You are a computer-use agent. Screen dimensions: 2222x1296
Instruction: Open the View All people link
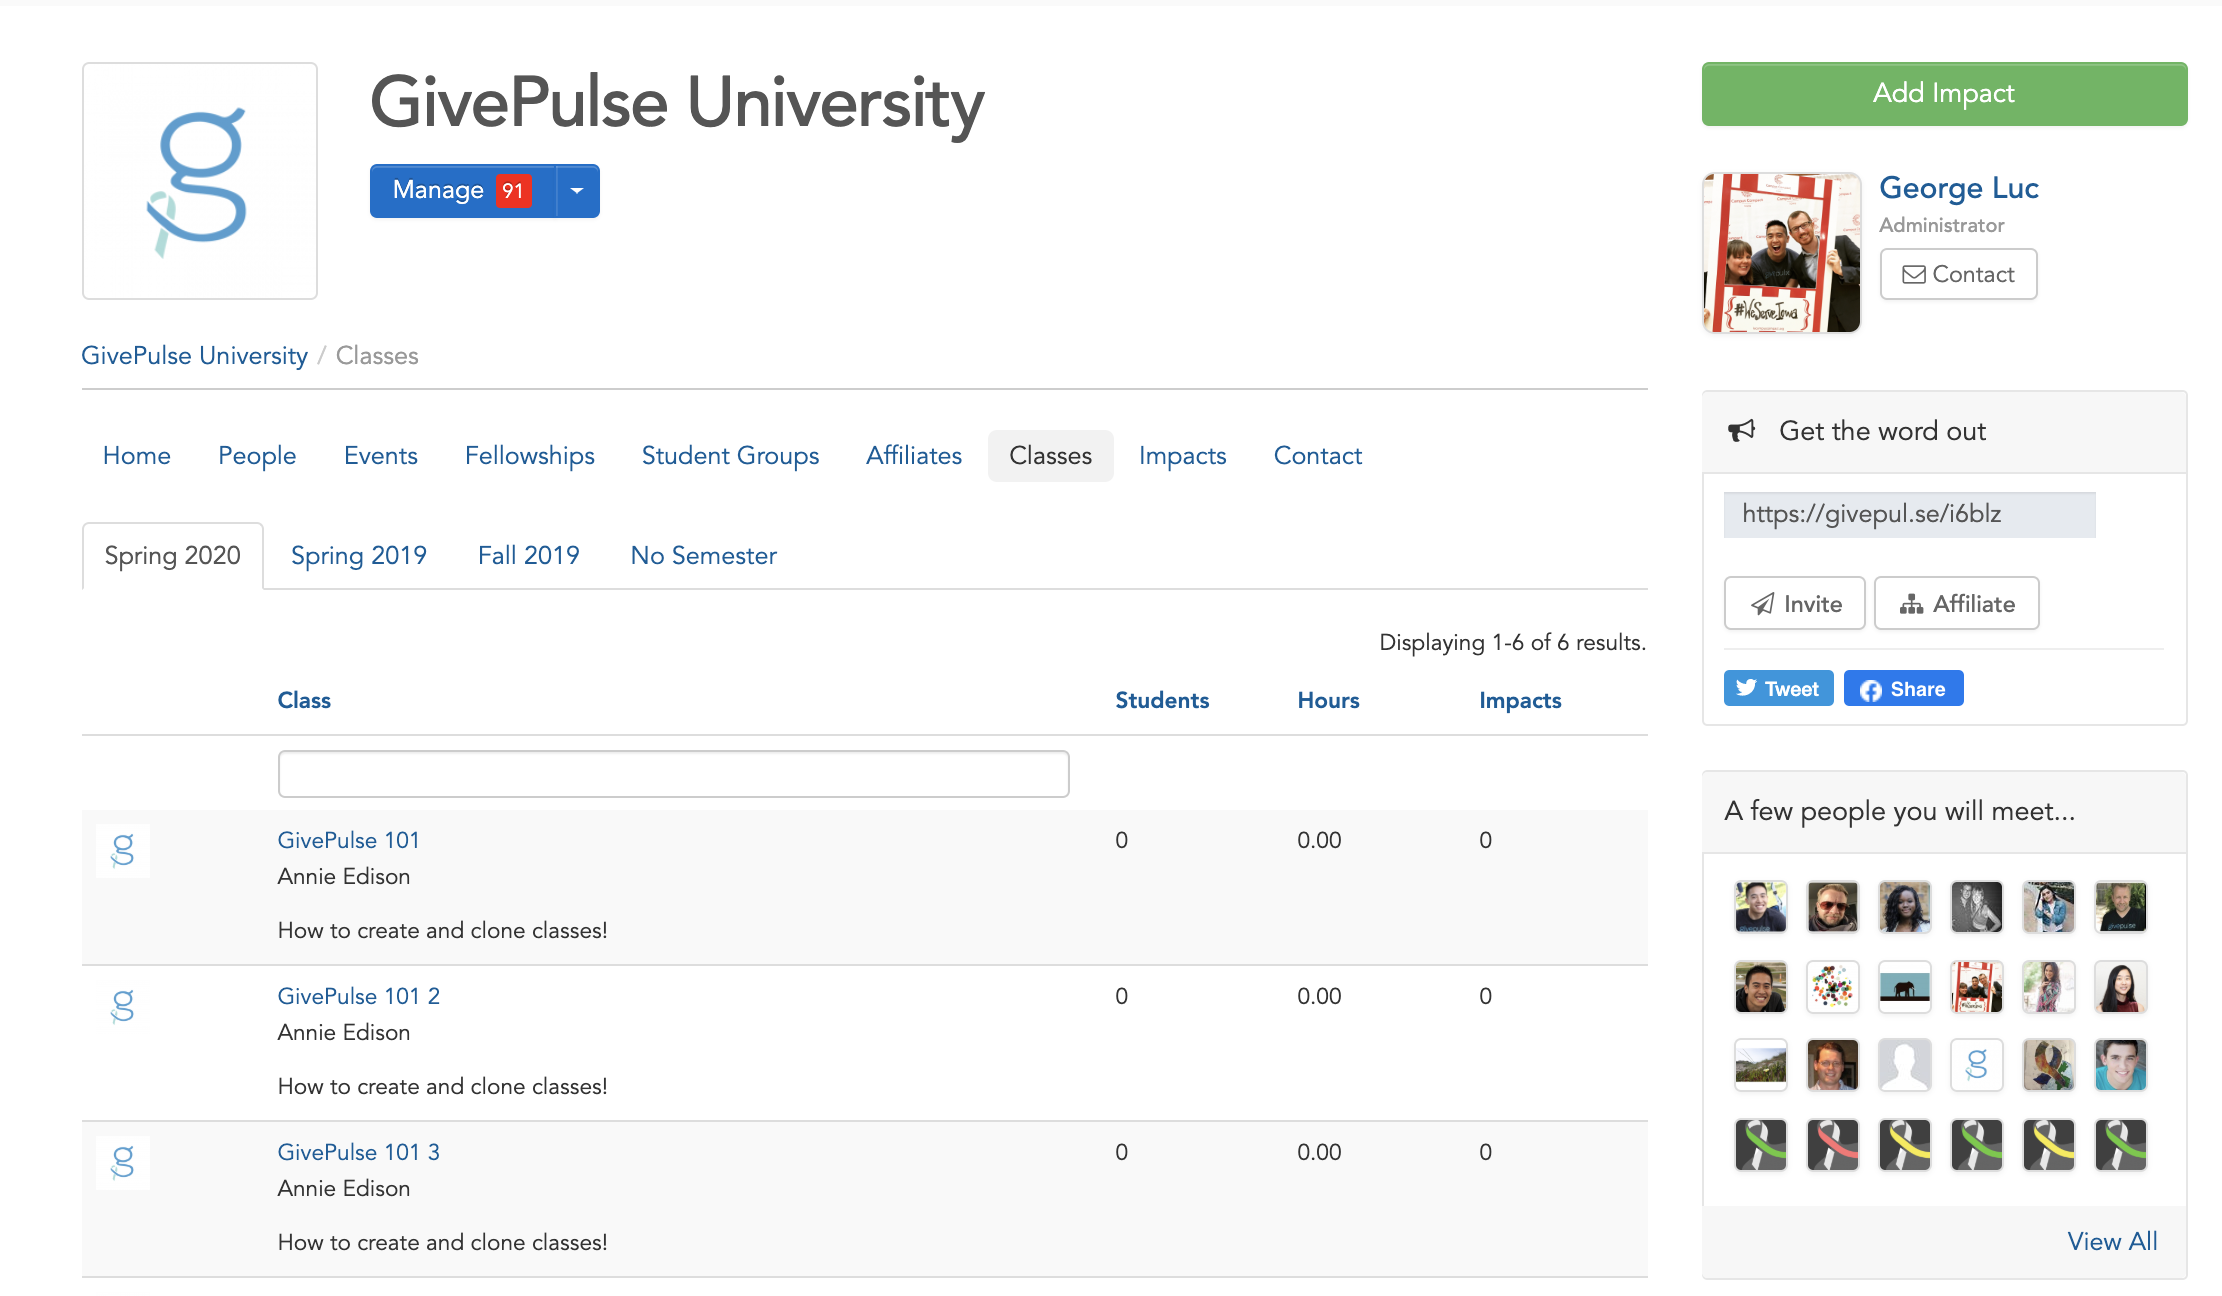pyautogui.click(x=2112, y=1242)
